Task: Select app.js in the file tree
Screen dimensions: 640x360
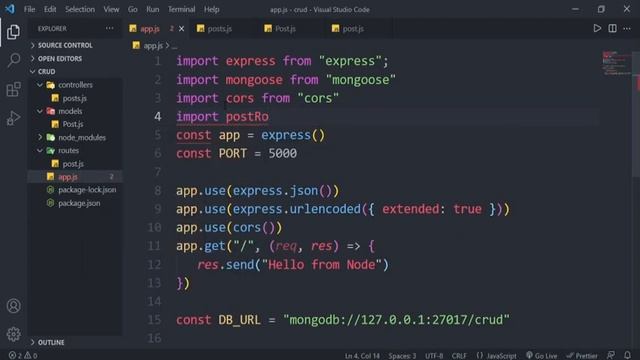Action: tap(75, 177)
